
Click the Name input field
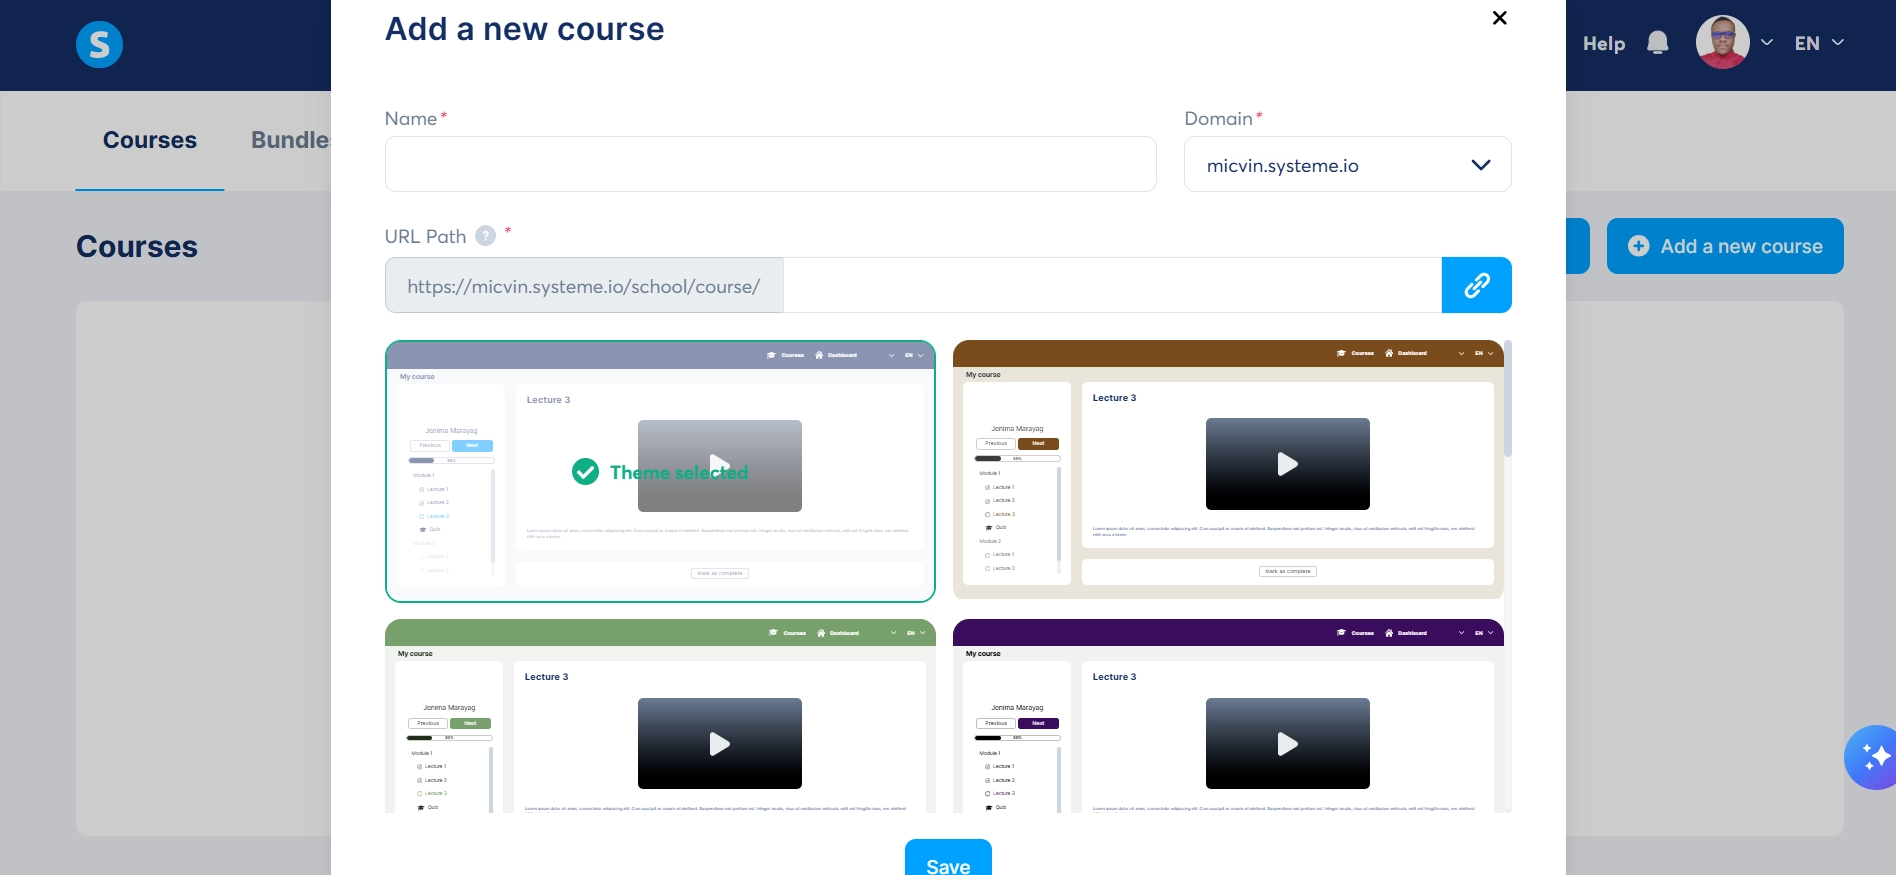pyautogui.click(x=770, y=164)
